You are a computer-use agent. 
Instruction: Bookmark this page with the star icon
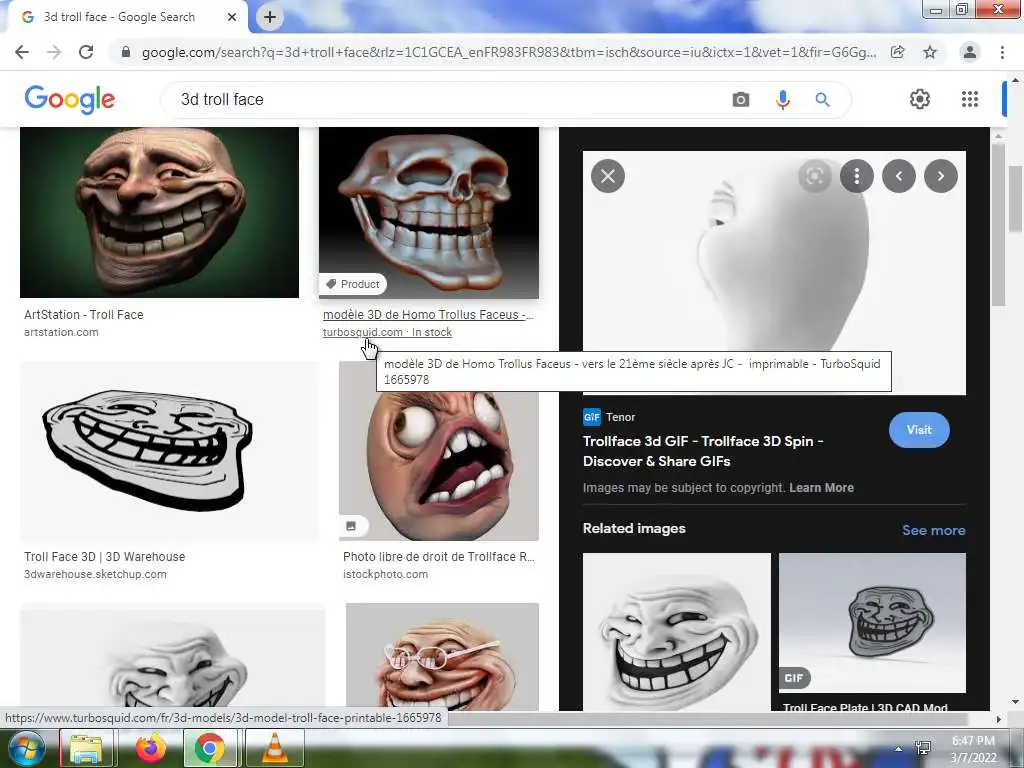(x=930, y=52)
